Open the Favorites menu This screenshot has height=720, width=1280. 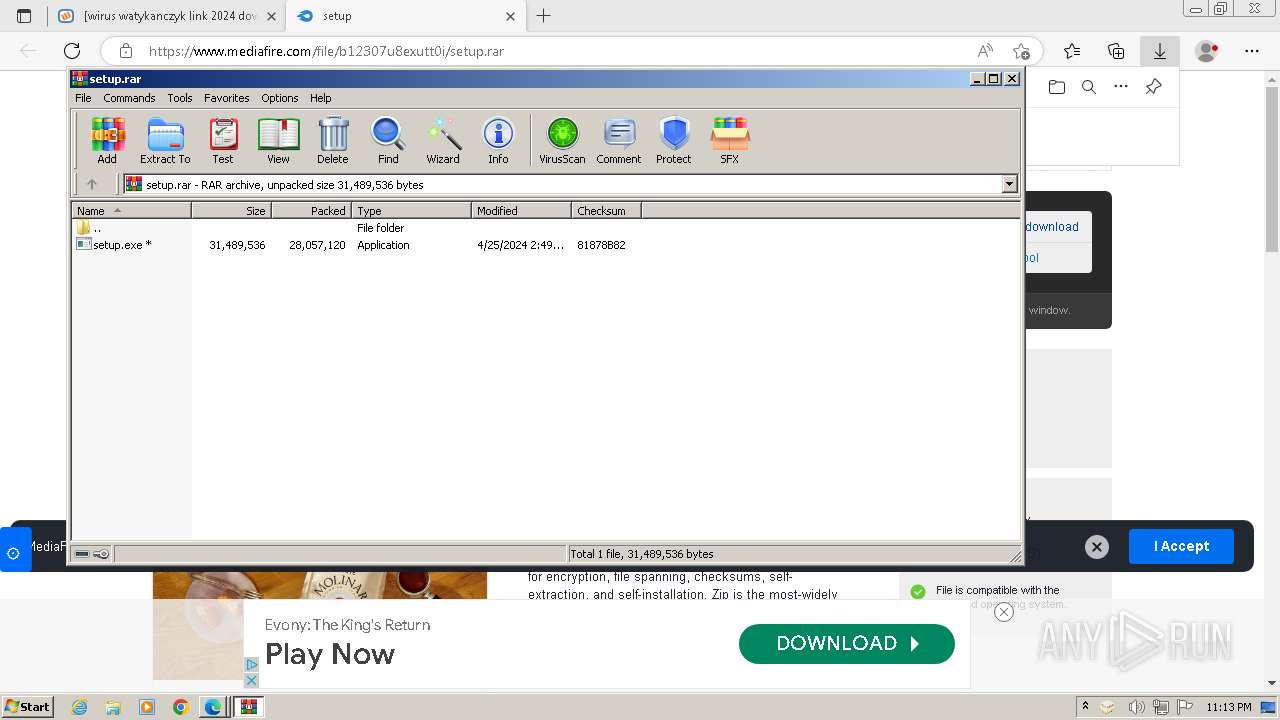[x=227, y=98]
